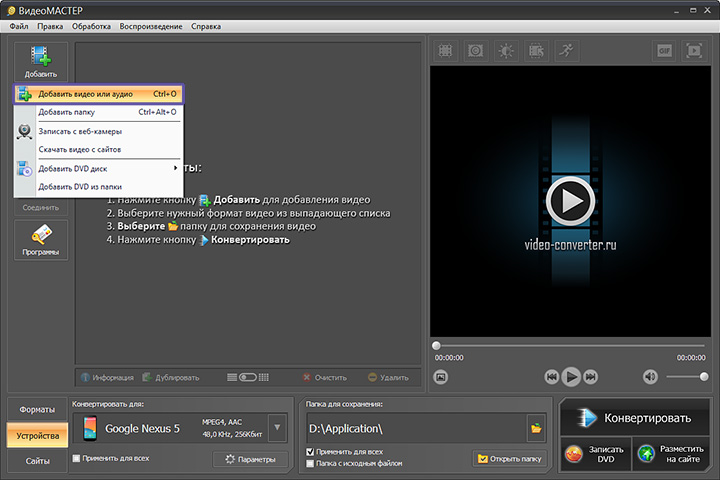Browse folder icon next to save path
The width and height of the screenshot is (720, 480).
tap(536, 429)
